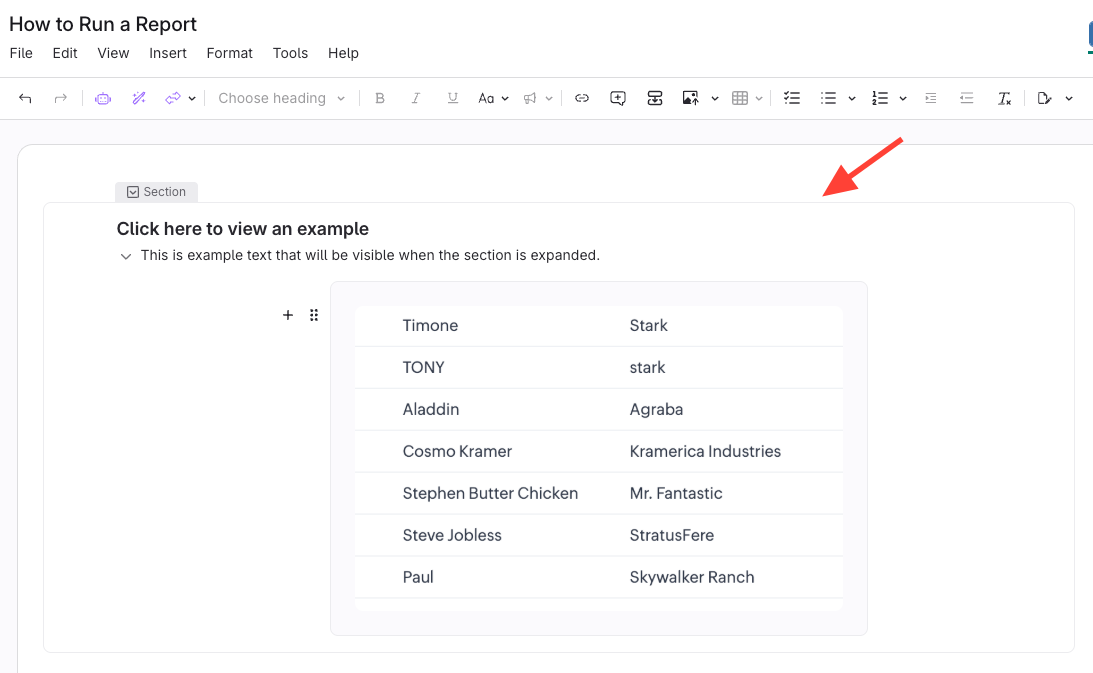Open the numbered list options arrow
Image resolution: width=1093 pixels, height=673 pixels.
pos(903,98)
